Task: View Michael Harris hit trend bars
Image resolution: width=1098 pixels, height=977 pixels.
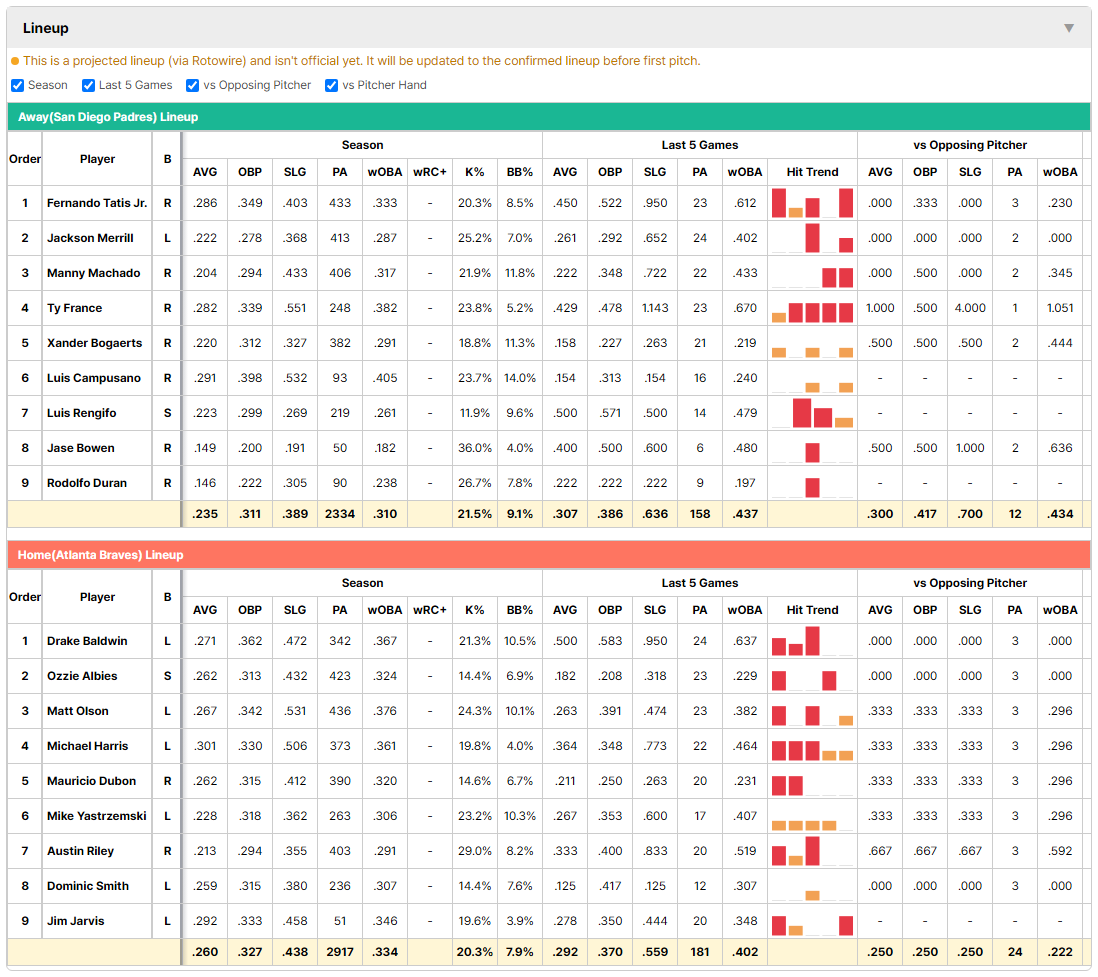Action: coord(812,747)
